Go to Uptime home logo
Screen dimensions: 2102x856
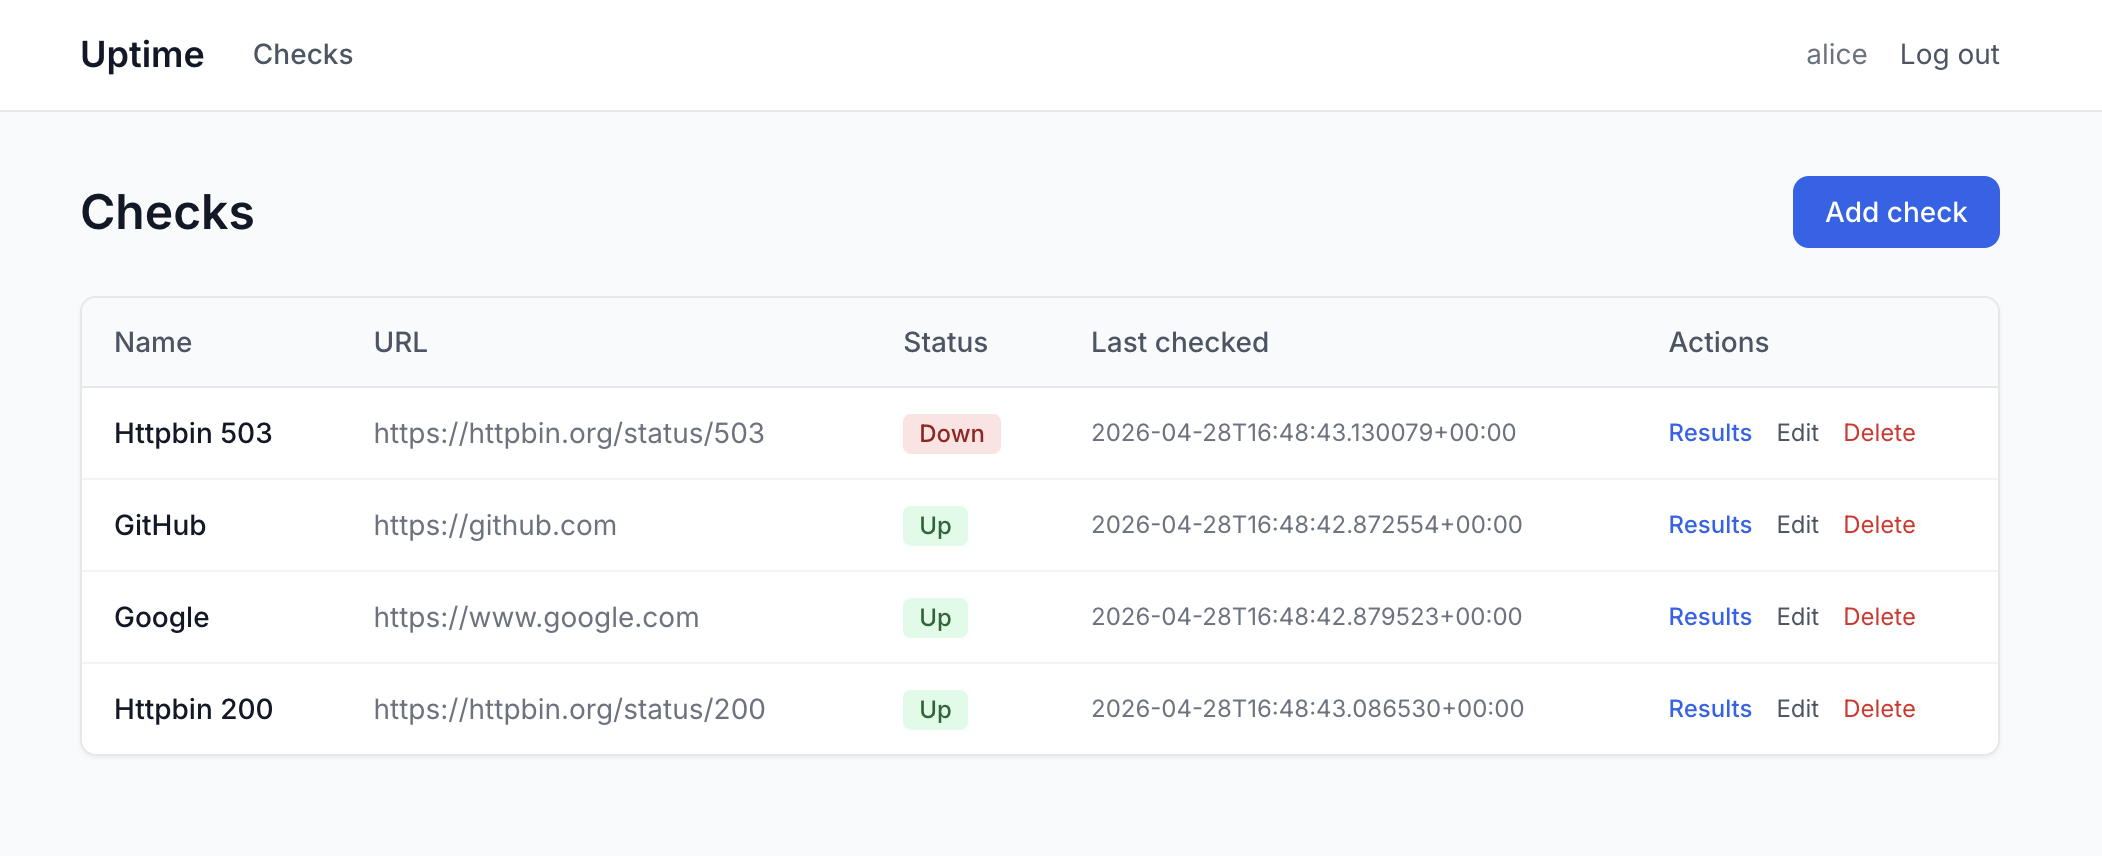pyautogui.click(x=142, y=54)
